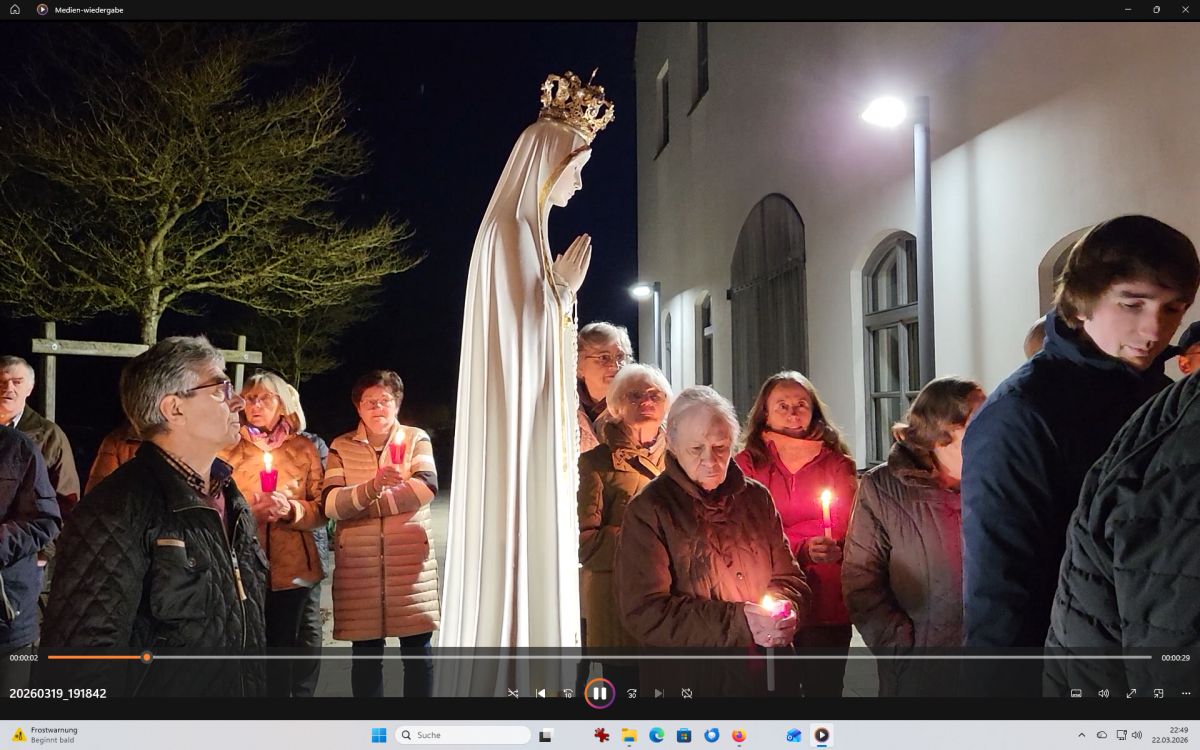Click the home icon in title bar
Image resolution: width=1200 pixels, height=750 pixels.
coord(15,9)
